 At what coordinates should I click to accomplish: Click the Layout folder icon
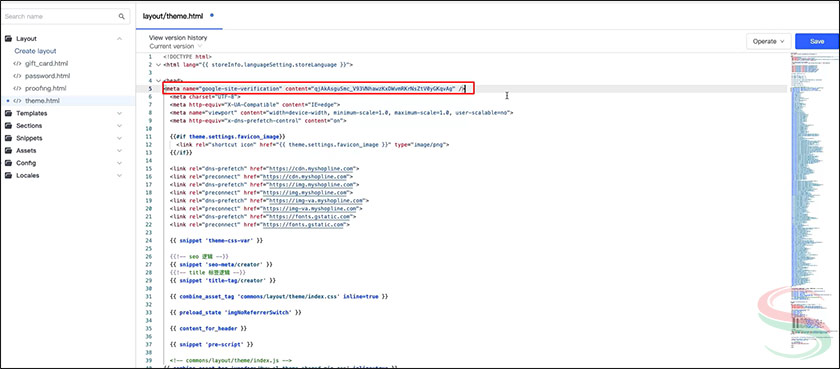click(8, 39)
